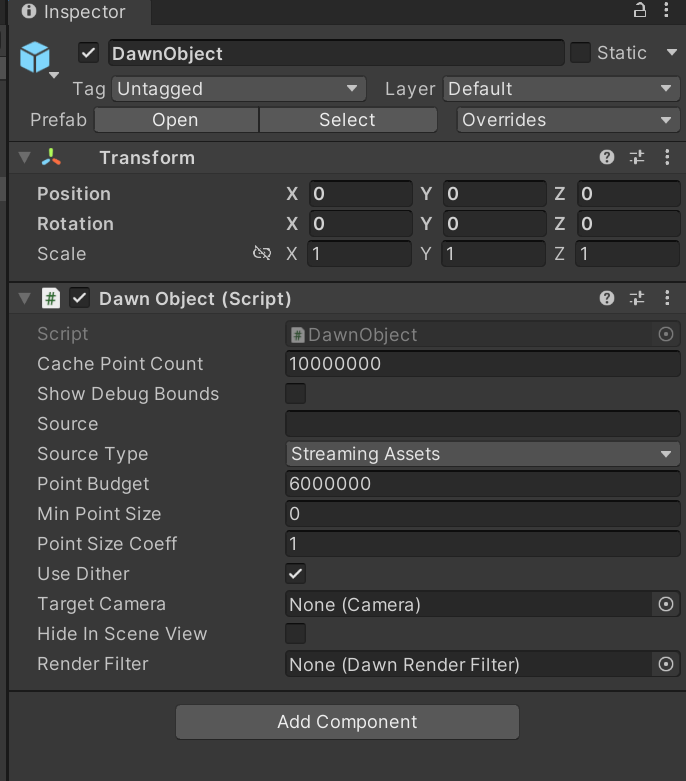Screen dimensions: 686x781
Task: Click the Add Component button
Action: coord(347,722)
